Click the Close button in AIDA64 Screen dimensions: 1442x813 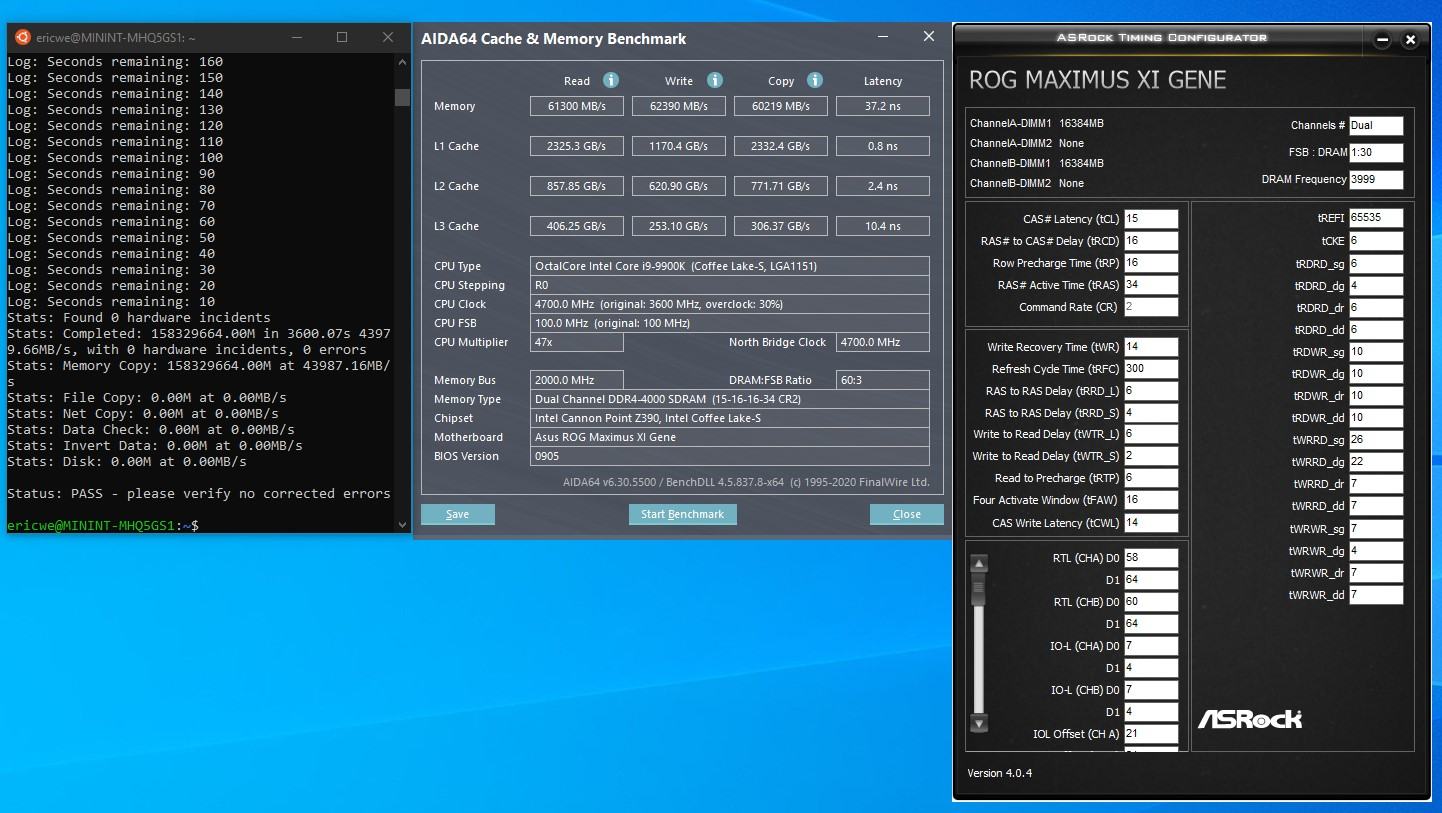[x=906, y=514]
